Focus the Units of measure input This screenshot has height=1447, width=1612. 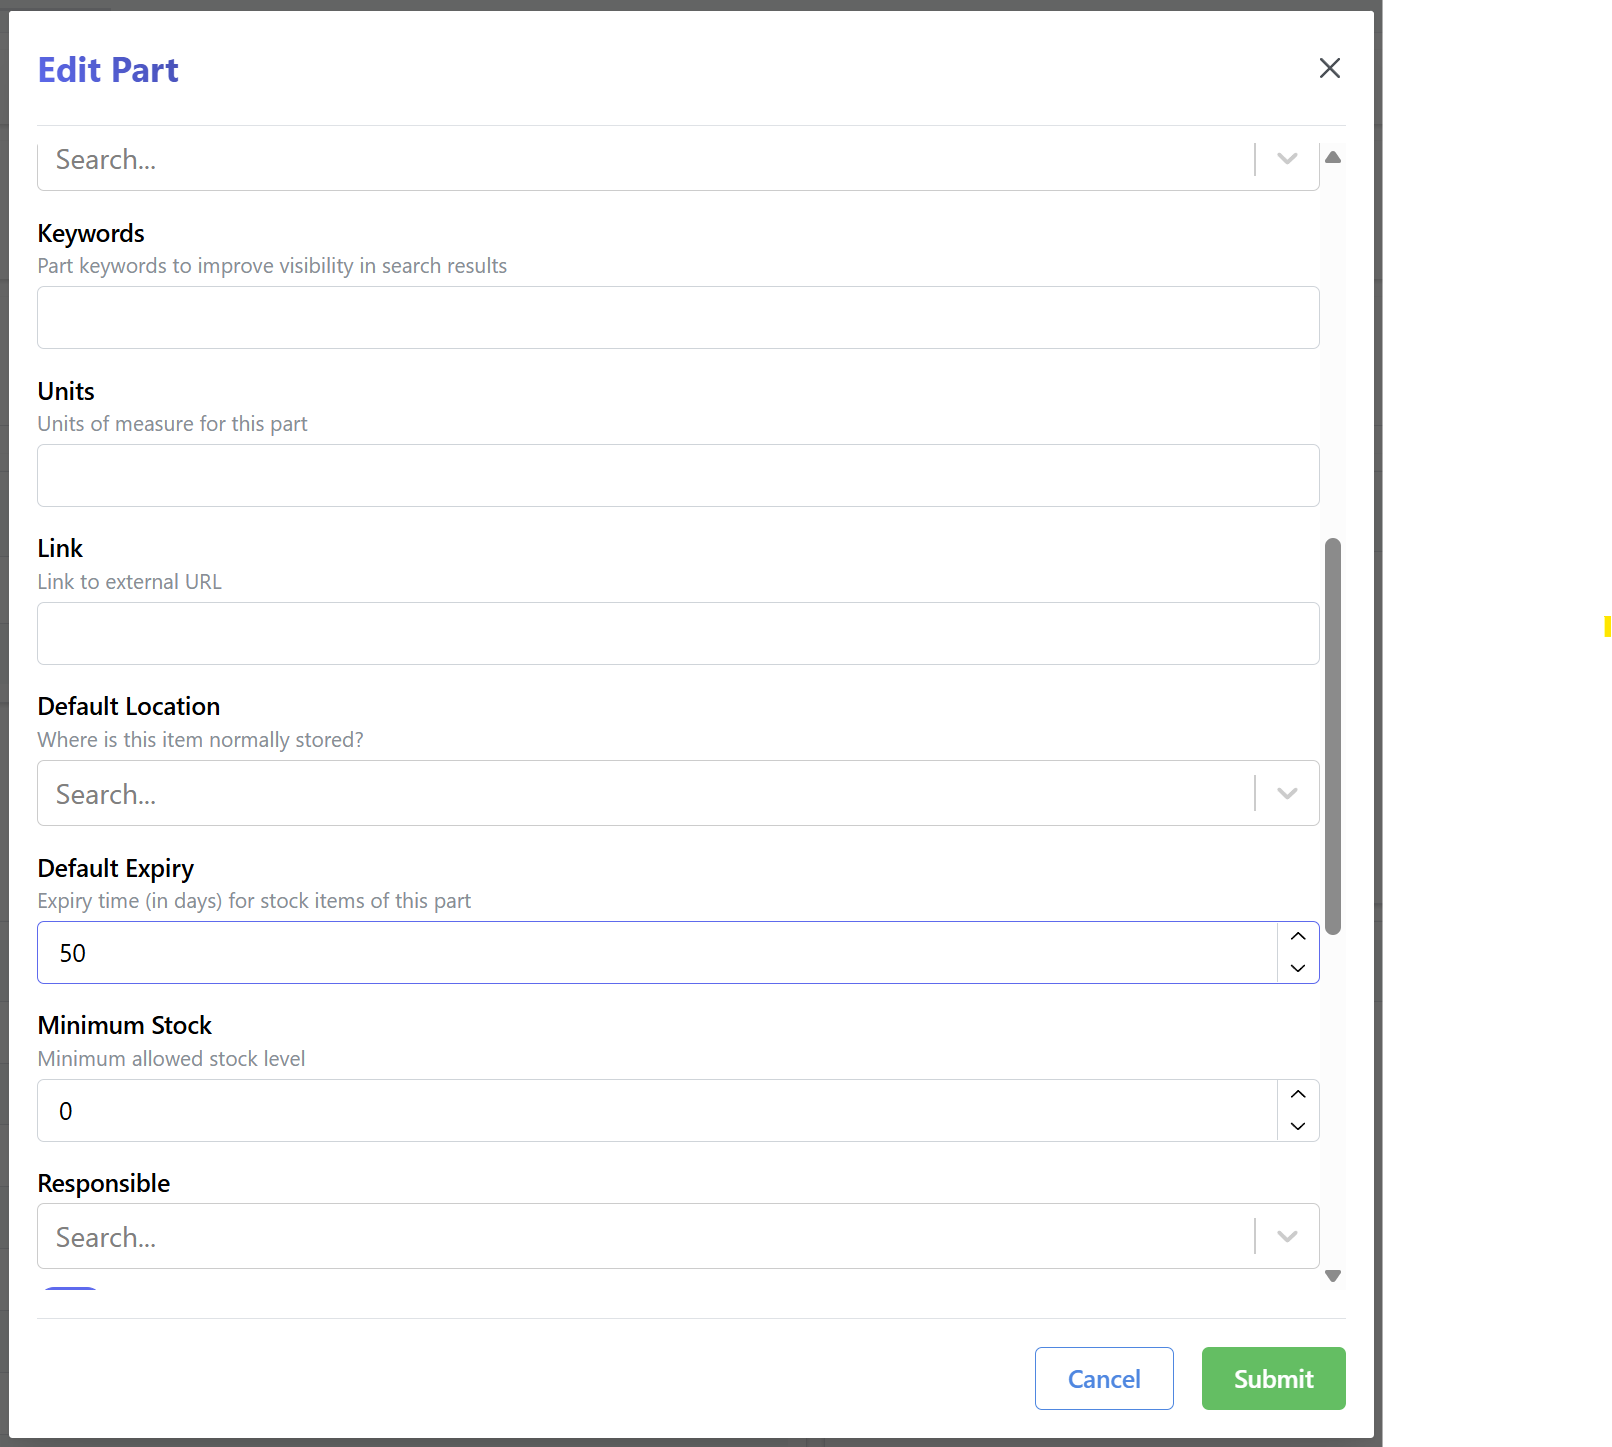pyautogui.click(x=677, y=476)
